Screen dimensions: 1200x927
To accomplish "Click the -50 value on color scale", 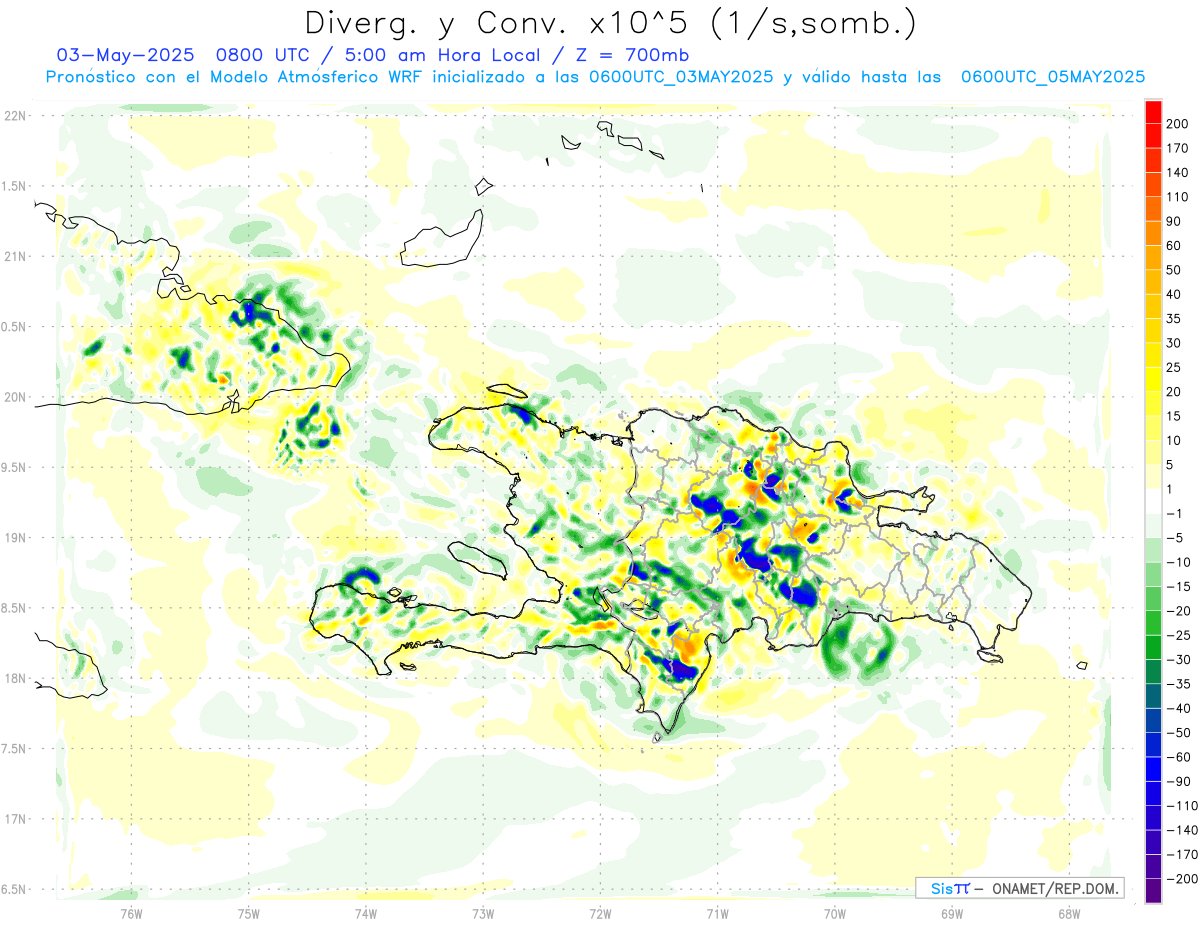I will click(1181, 734).
